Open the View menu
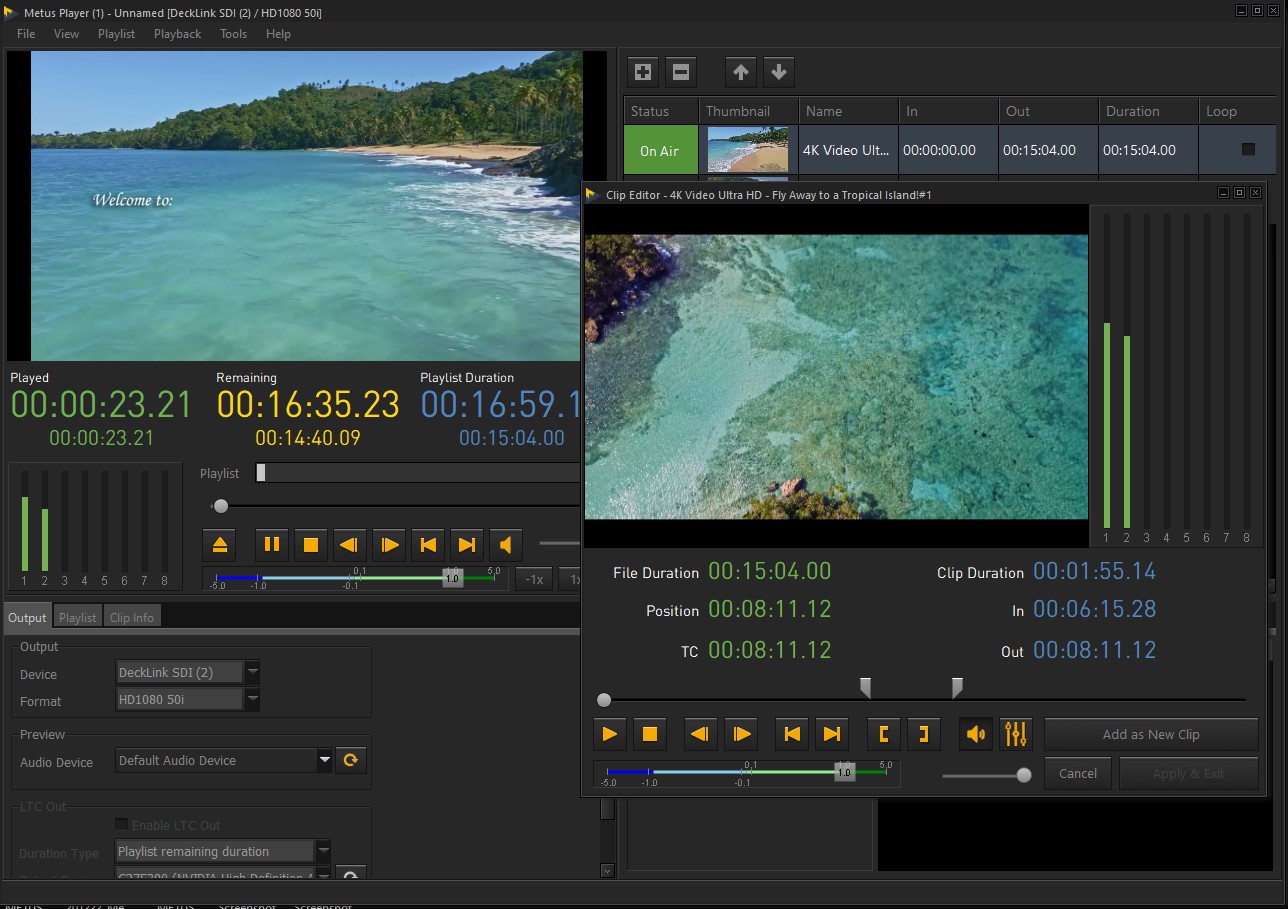 (67, 33)
